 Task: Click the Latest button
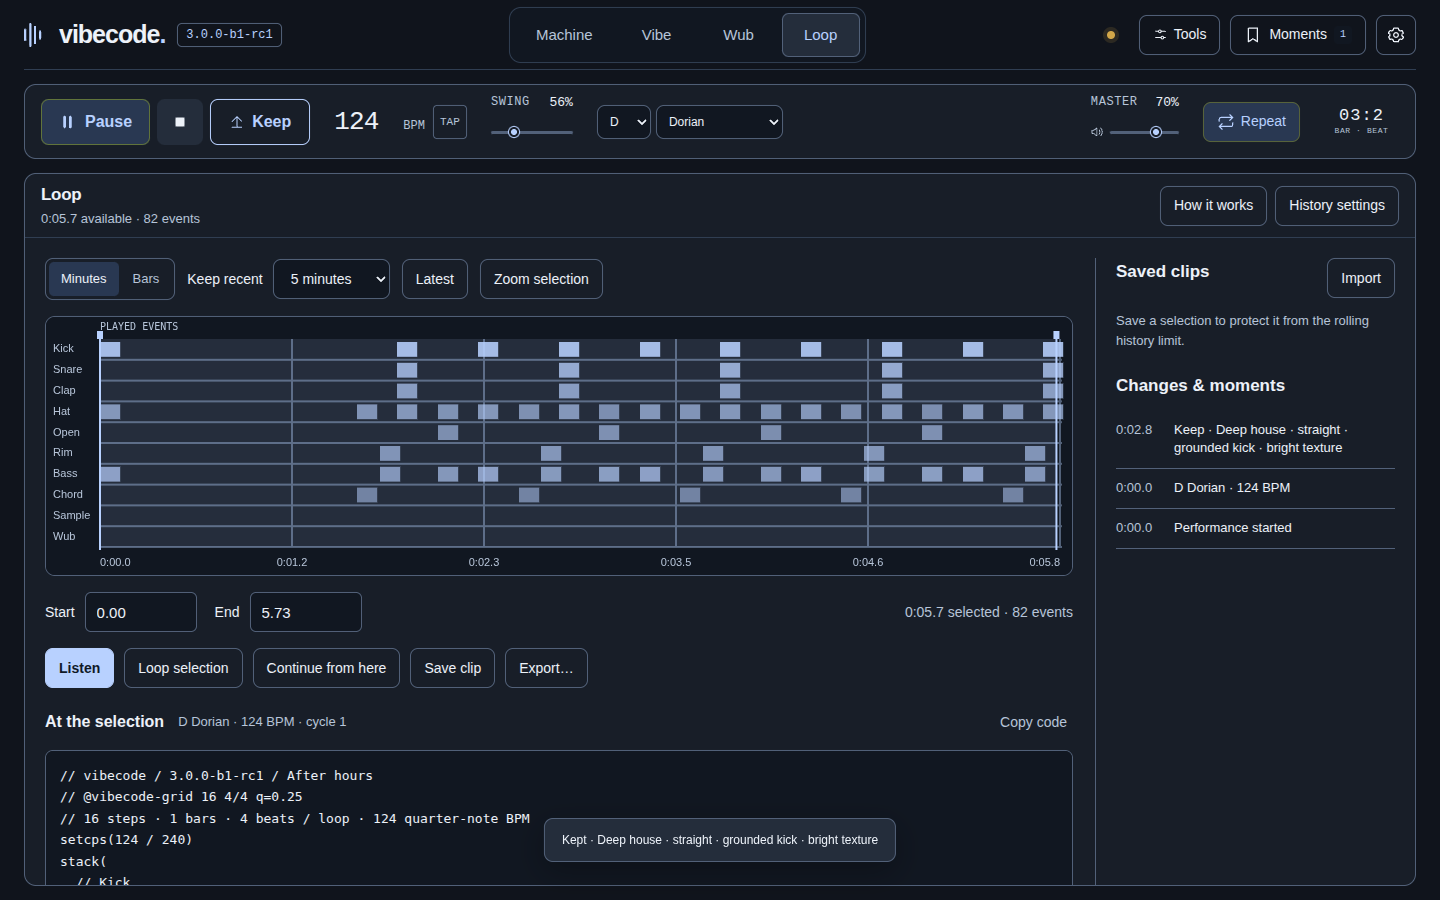435,279
